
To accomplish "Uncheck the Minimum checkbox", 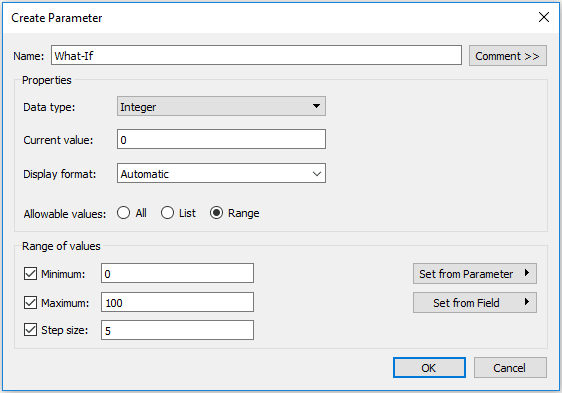I will click(x=30, y=274).
